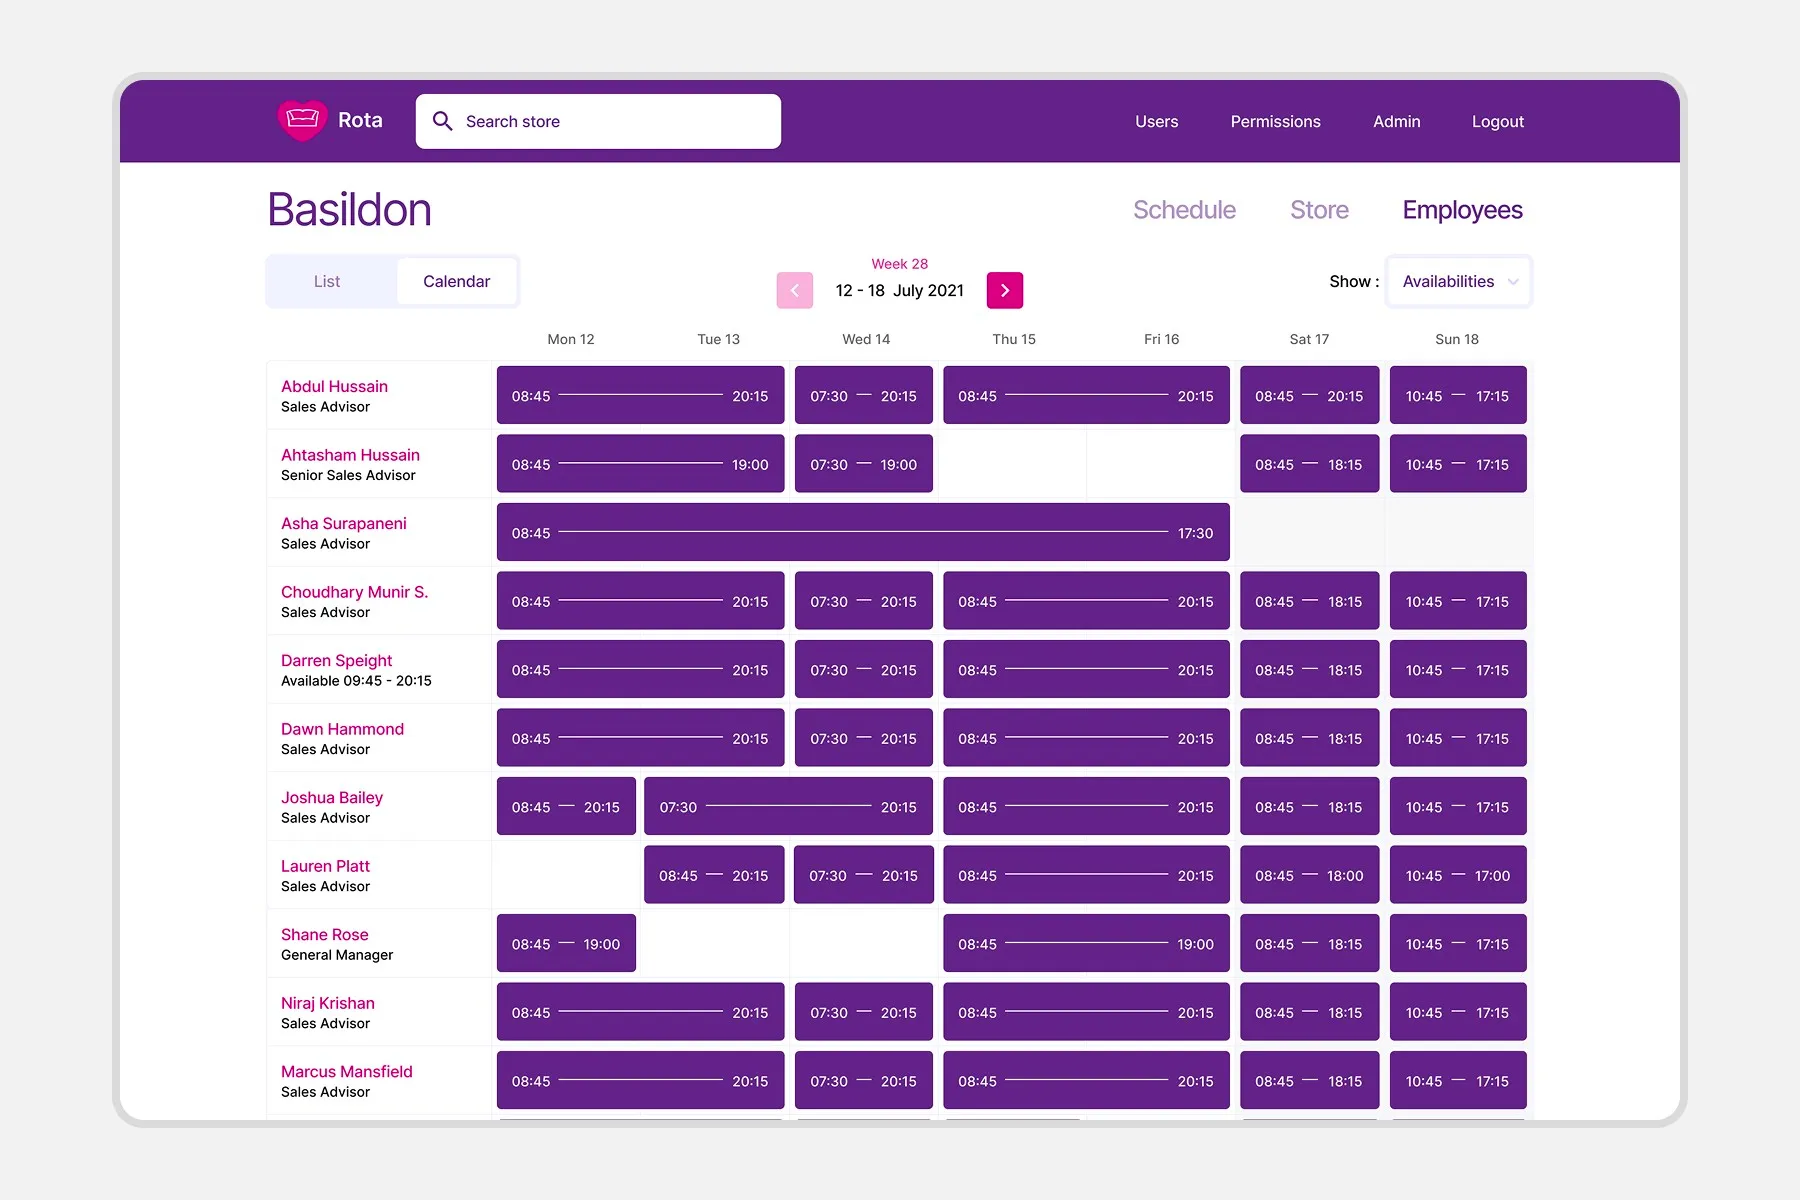Select Asha Surapaneni's 08:45–17:30 availability block

(863, 532)
